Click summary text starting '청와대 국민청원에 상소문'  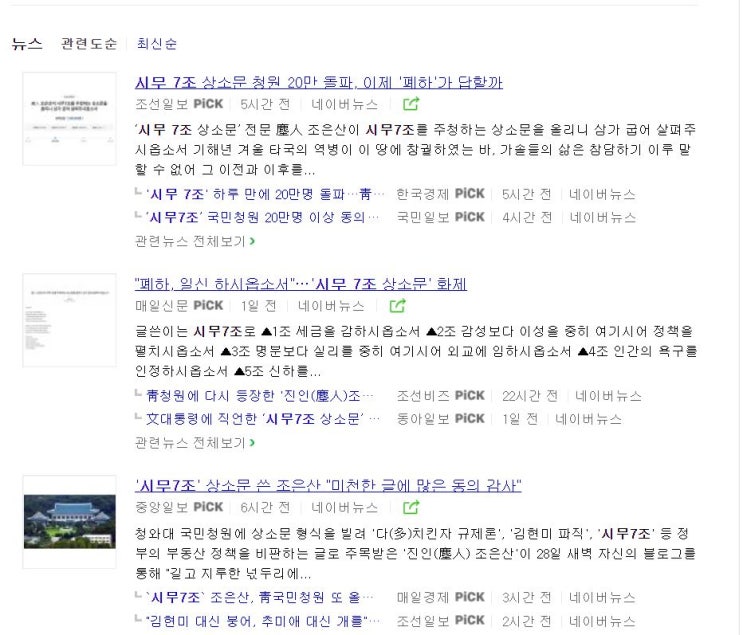tap(416, 553)
